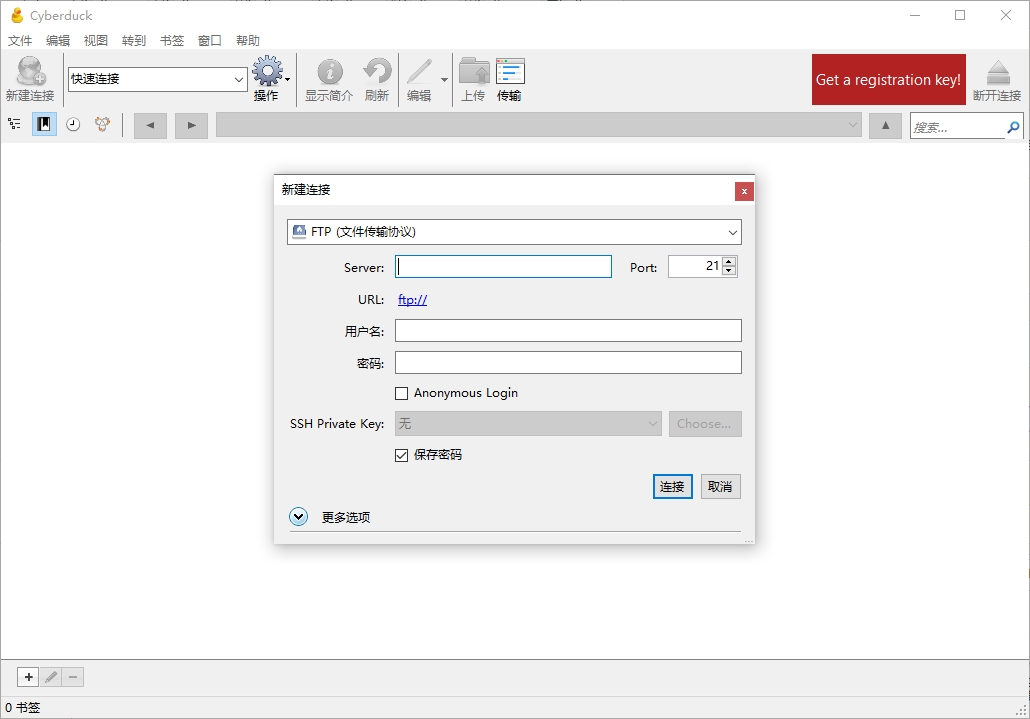
Task: Open the 操作 gear actions icon
Action: [x=267, y=71]
